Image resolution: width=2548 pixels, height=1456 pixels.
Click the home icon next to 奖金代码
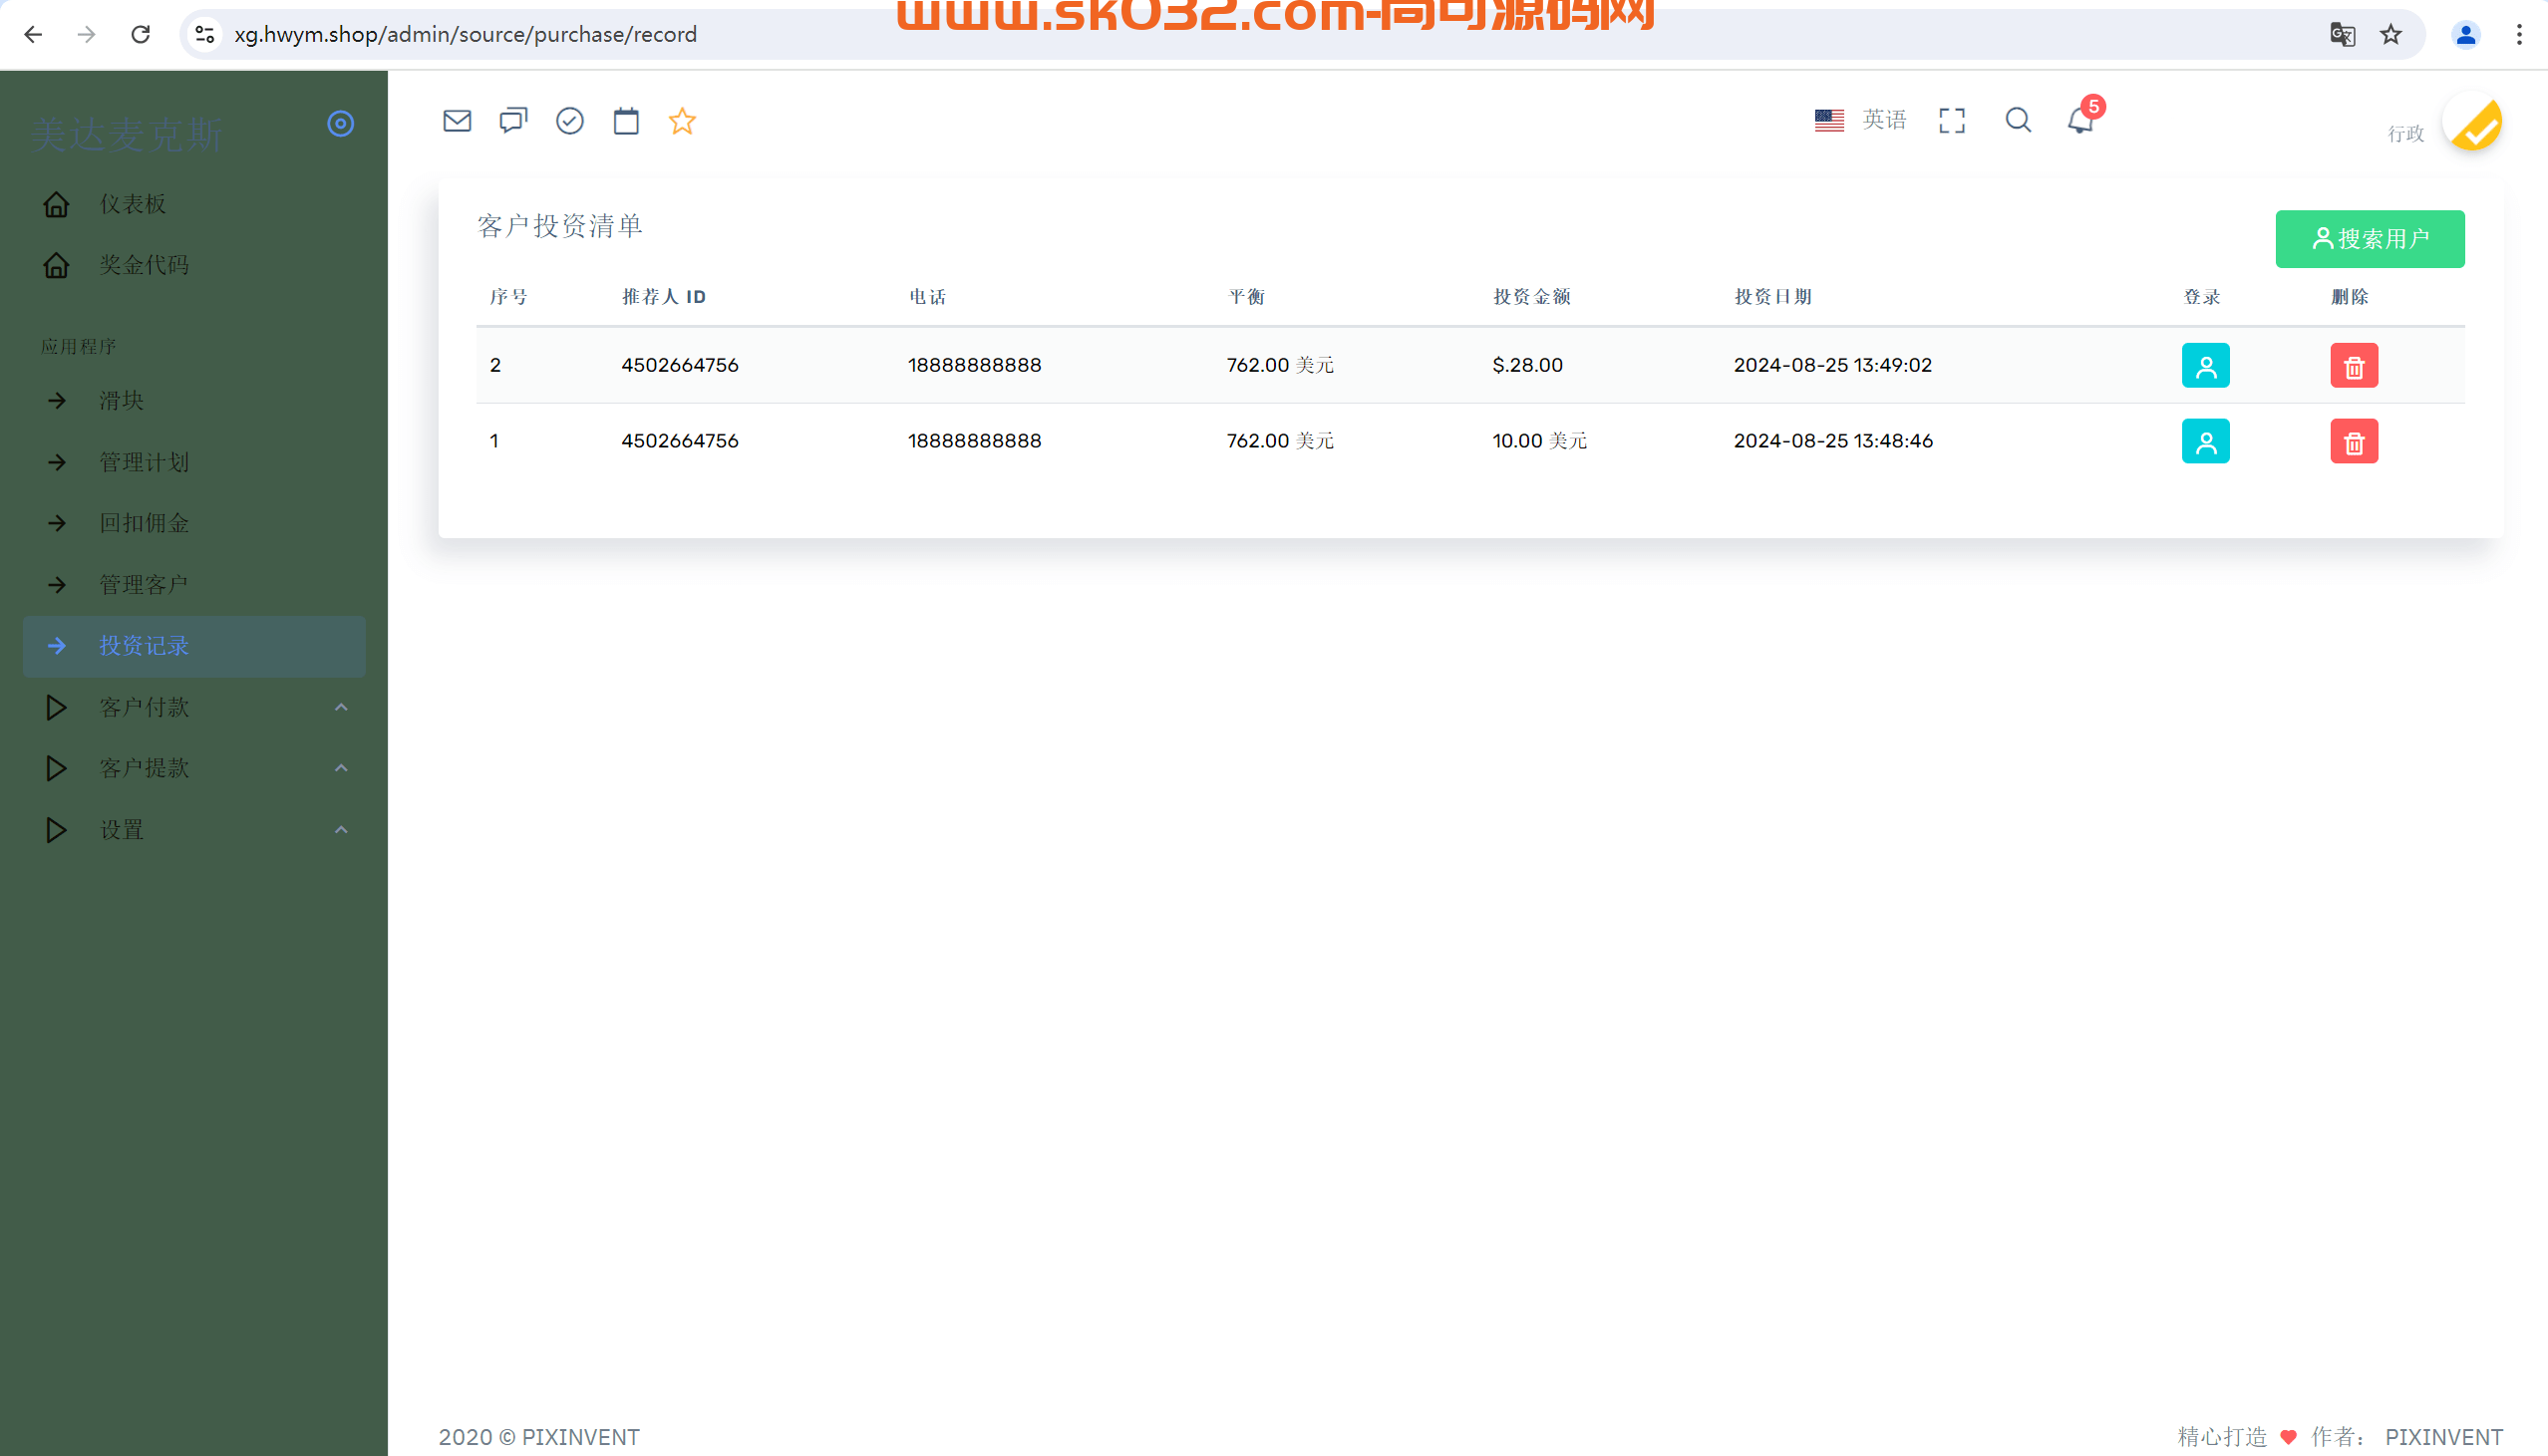click(57, 265)
